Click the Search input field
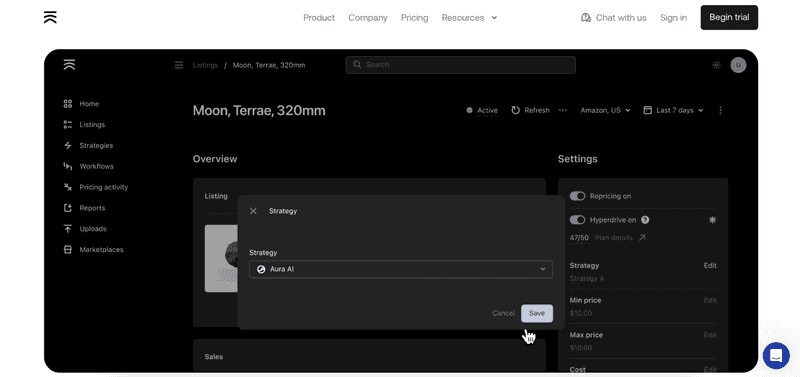 [x=460, y=65]
